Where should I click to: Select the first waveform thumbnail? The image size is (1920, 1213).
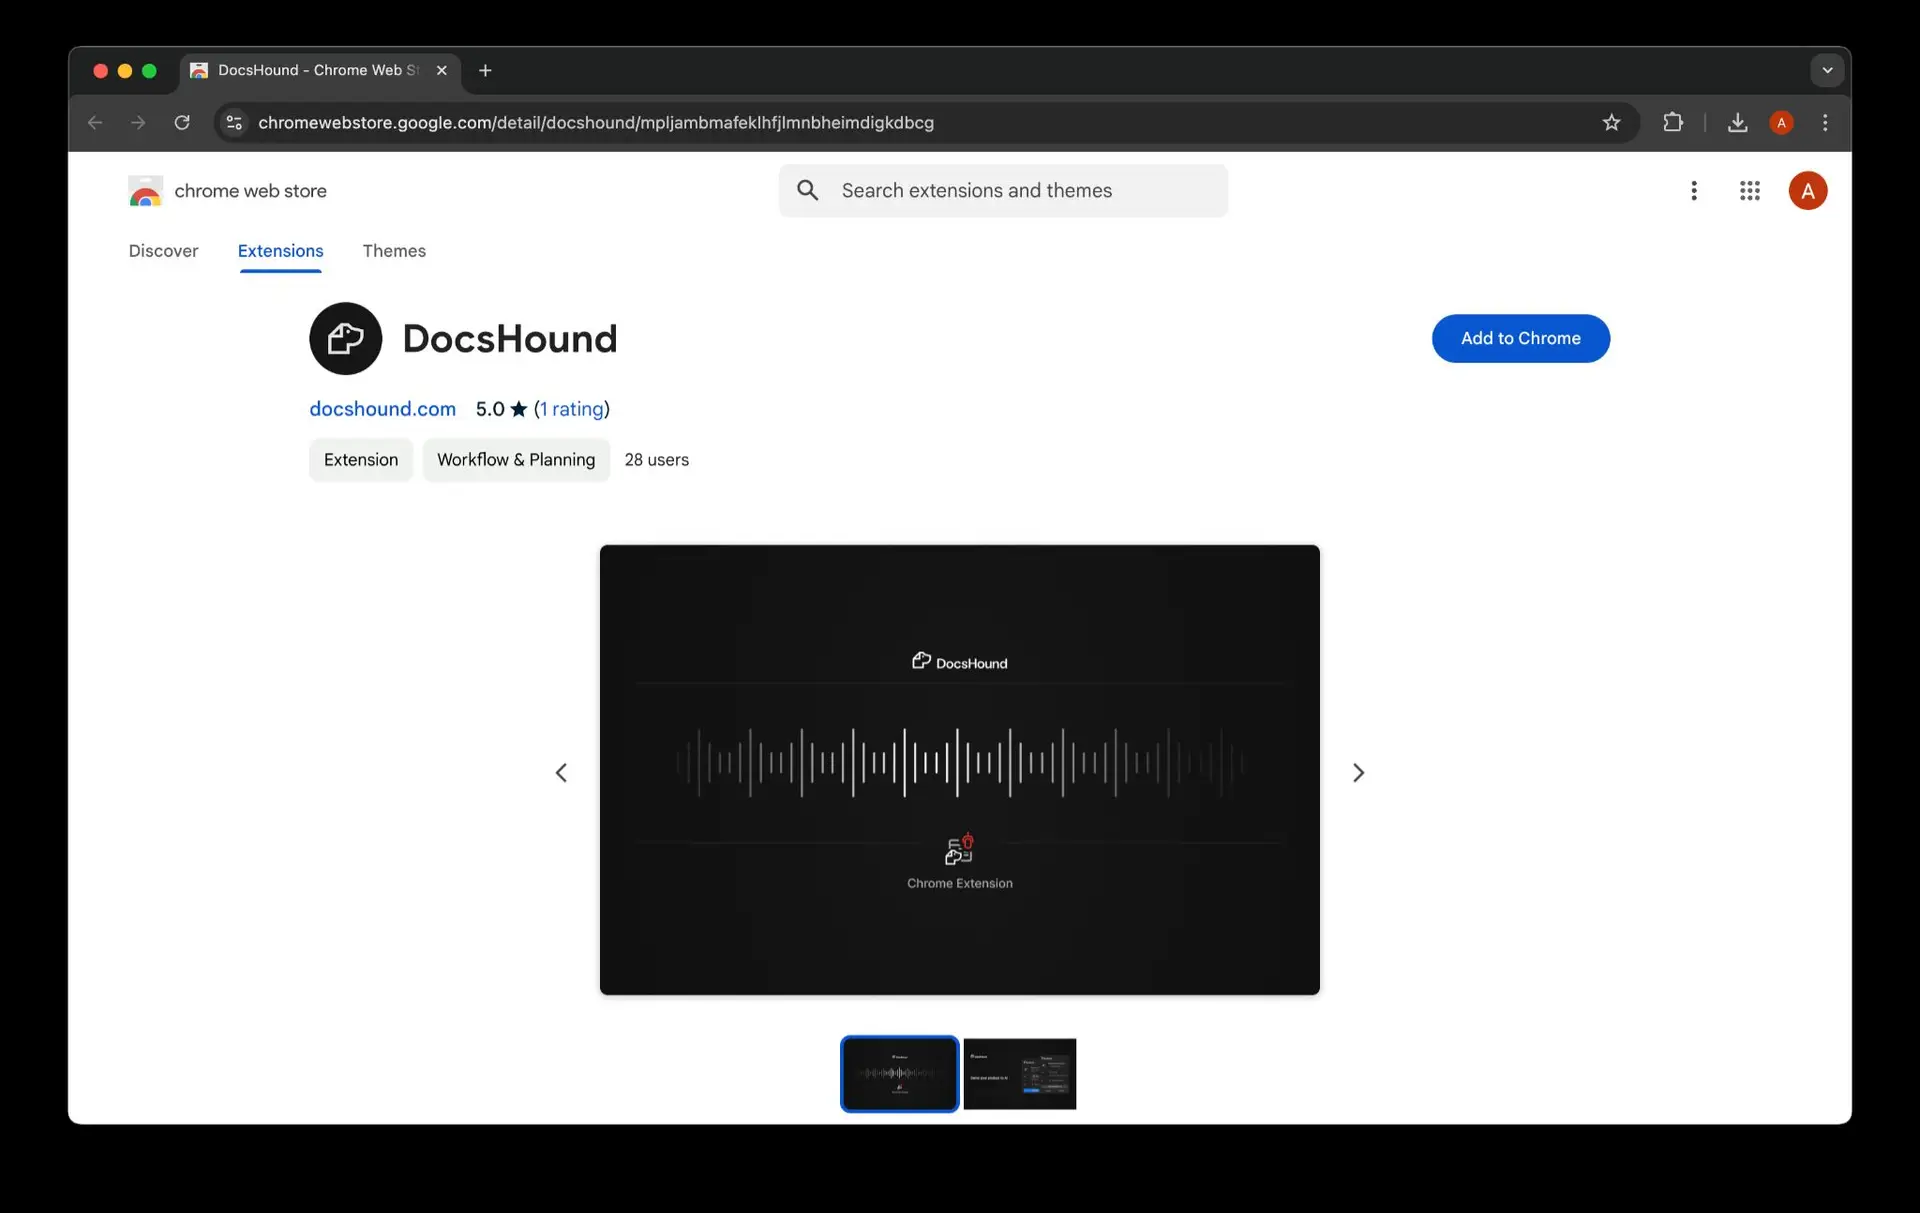(899, 1073)
